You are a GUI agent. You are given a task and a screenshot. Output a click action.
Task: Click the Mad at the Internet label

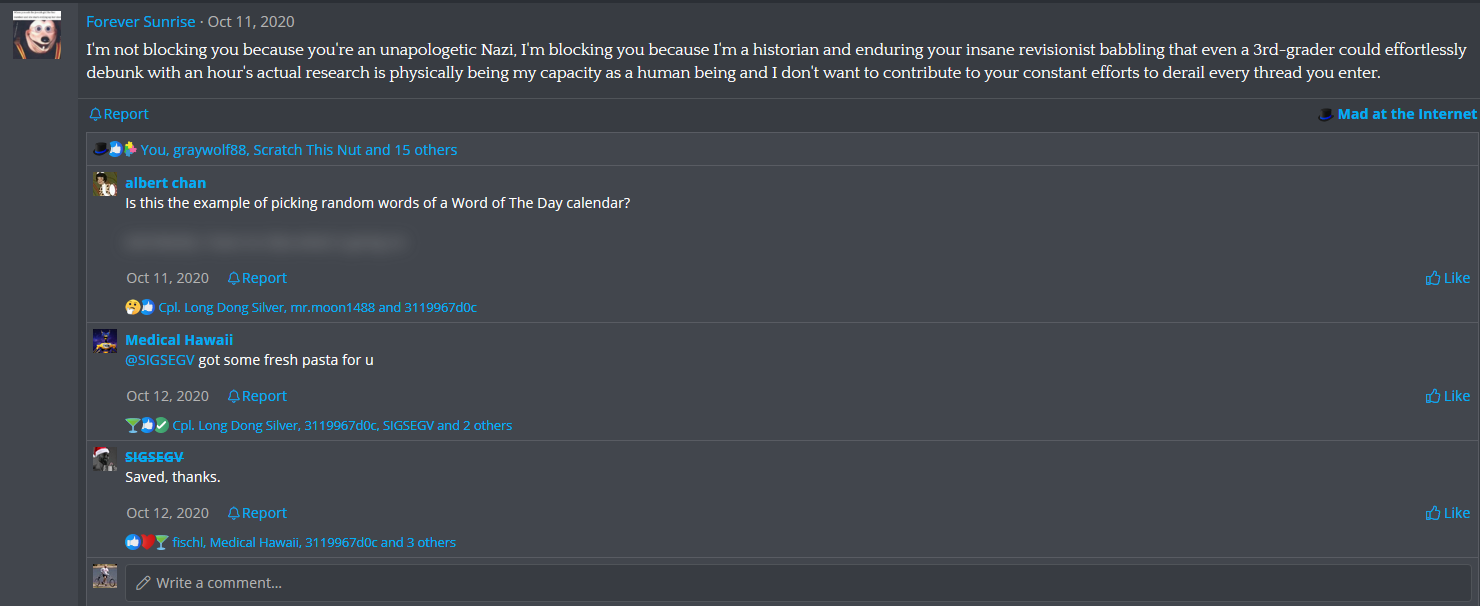[x=1406, y=114]
